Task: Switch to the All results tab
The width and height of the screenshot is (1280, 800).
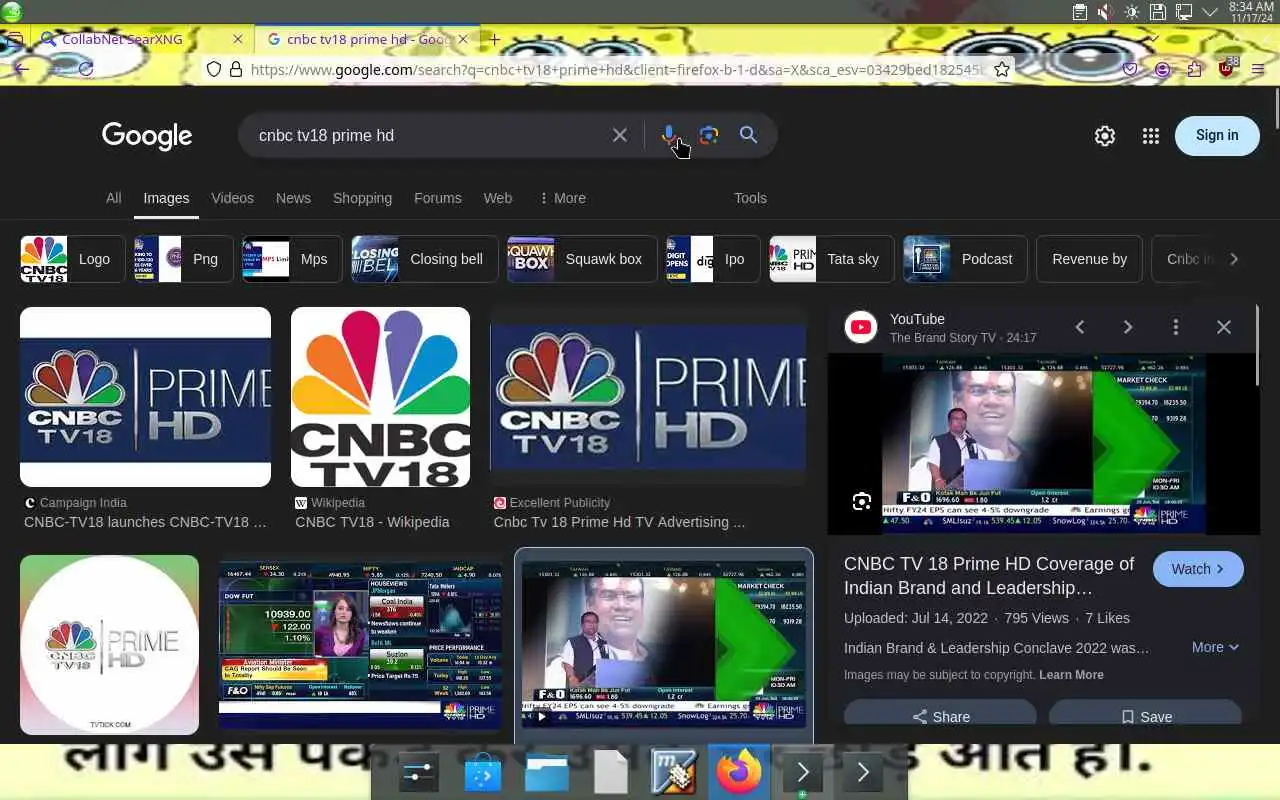Action: 114,198
